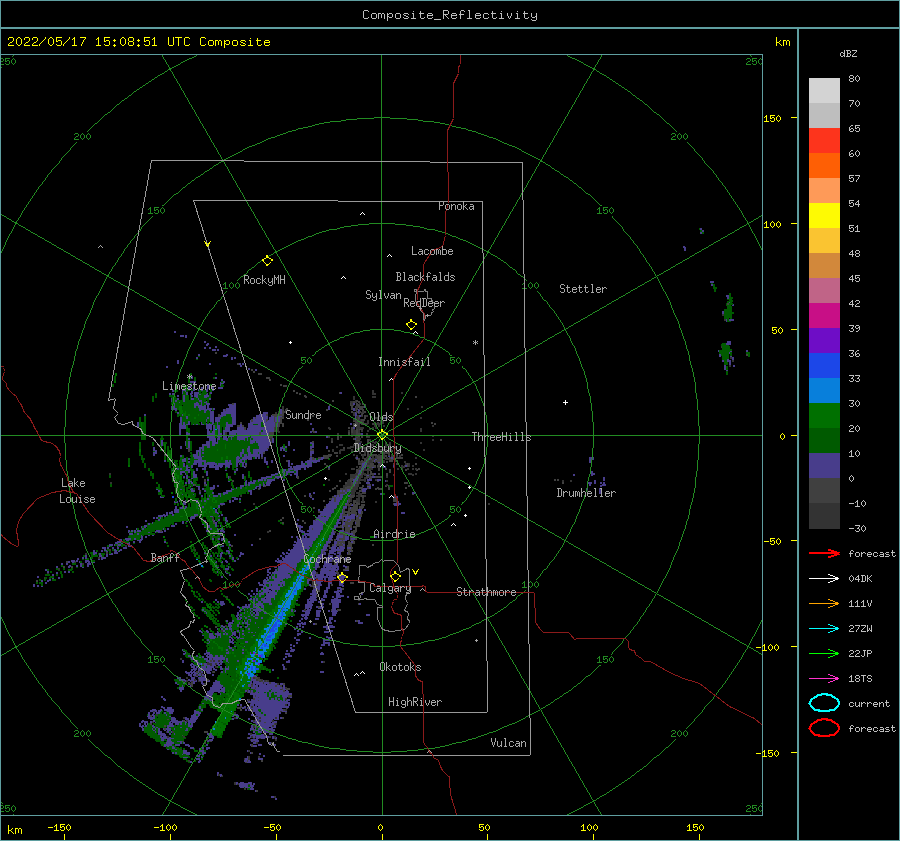Image resolution: width=900 pixels, height=841 pixels.
Task: Click the Lacombe label
Action: click(x=432, y=251)
